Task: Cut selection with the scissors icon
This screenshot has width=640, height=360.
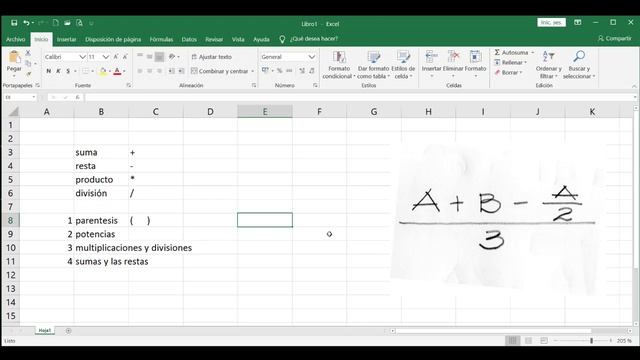Action: click(28, 53)
